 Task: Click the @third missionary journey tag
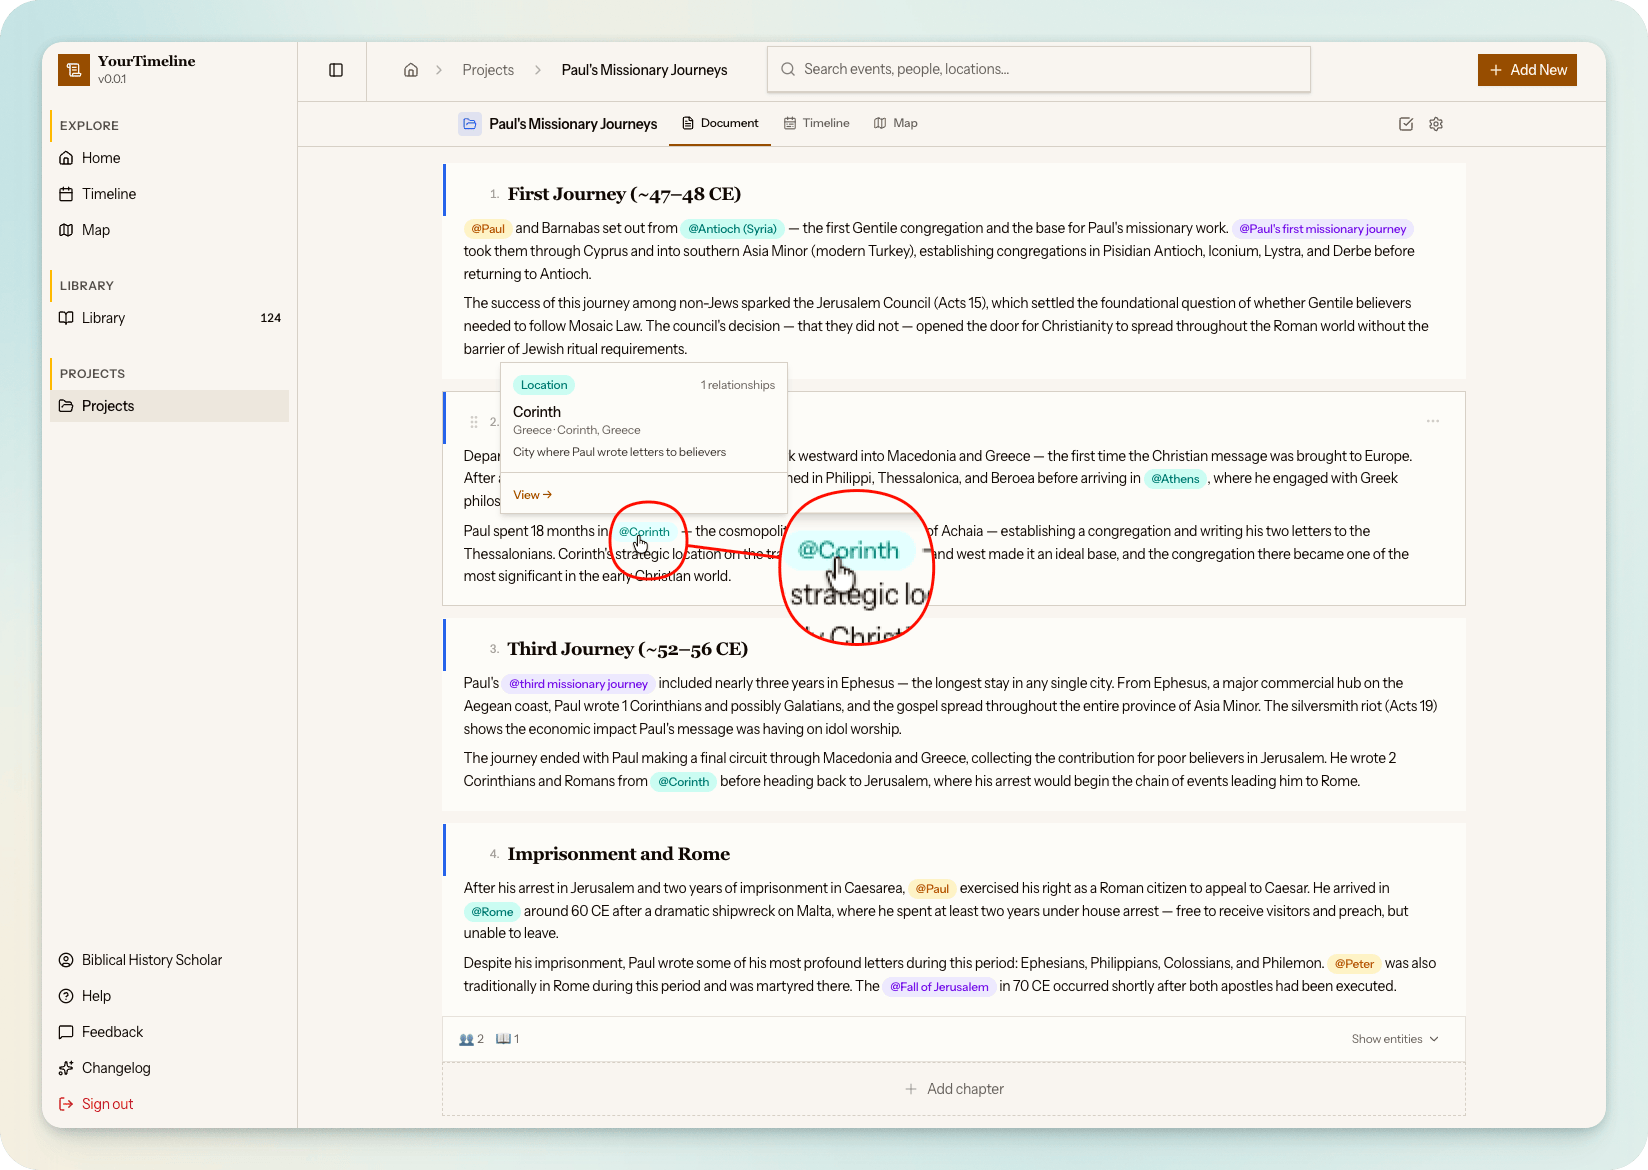(578, 684)
